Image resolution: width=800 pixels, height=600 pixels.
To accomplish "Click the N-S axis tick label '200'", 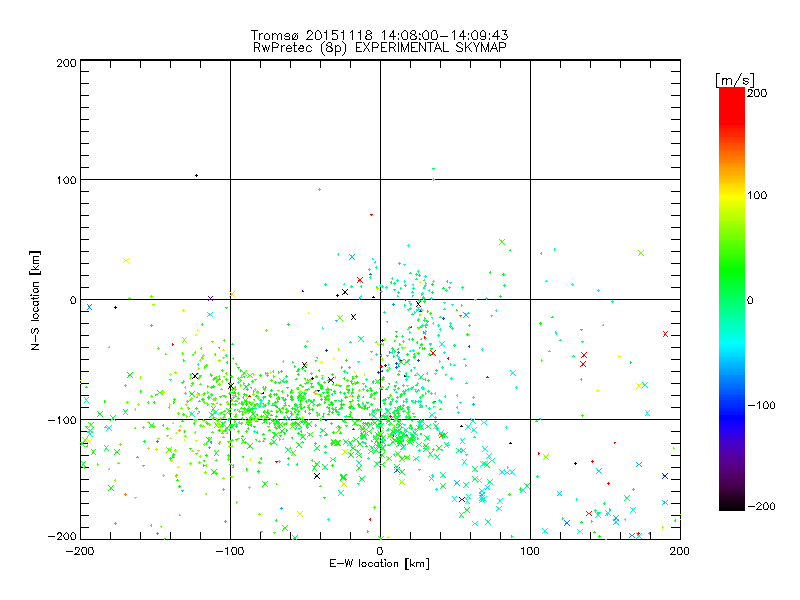I will click(x=66, y=63).
